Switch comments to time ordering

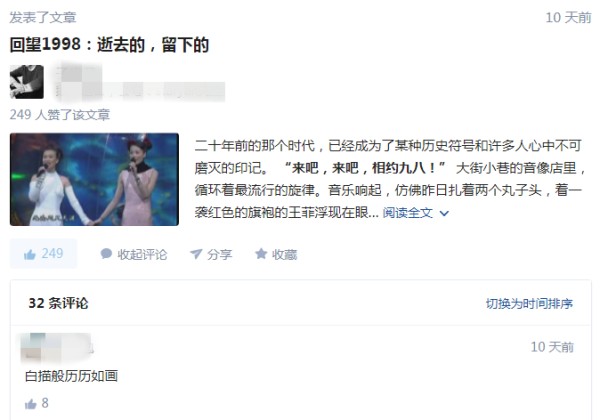(x=529, y=304)
